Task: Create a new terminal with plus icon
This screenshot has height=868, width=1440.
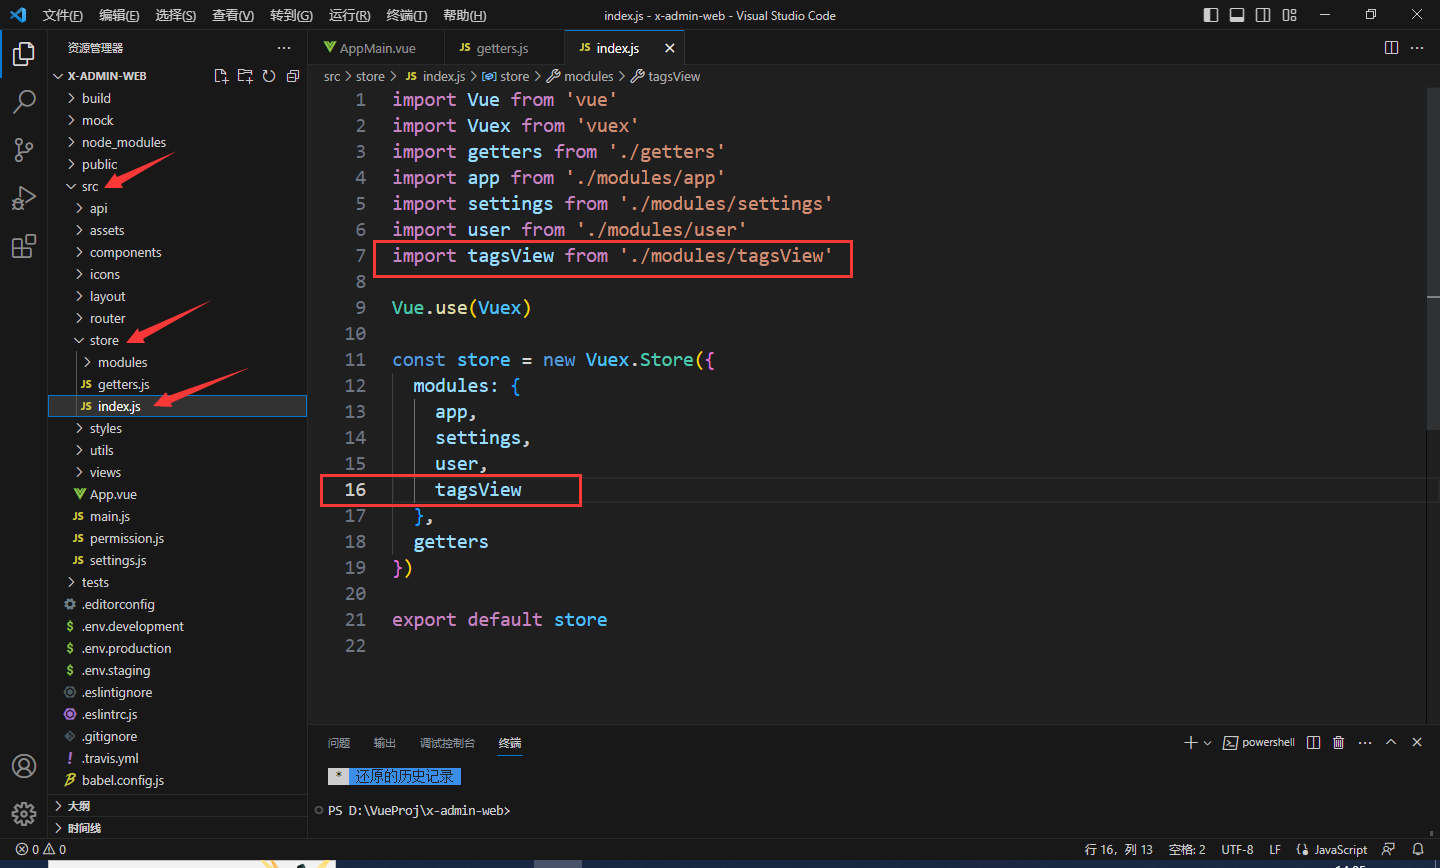Action: pyautogui.click(x=1190, y=742)
